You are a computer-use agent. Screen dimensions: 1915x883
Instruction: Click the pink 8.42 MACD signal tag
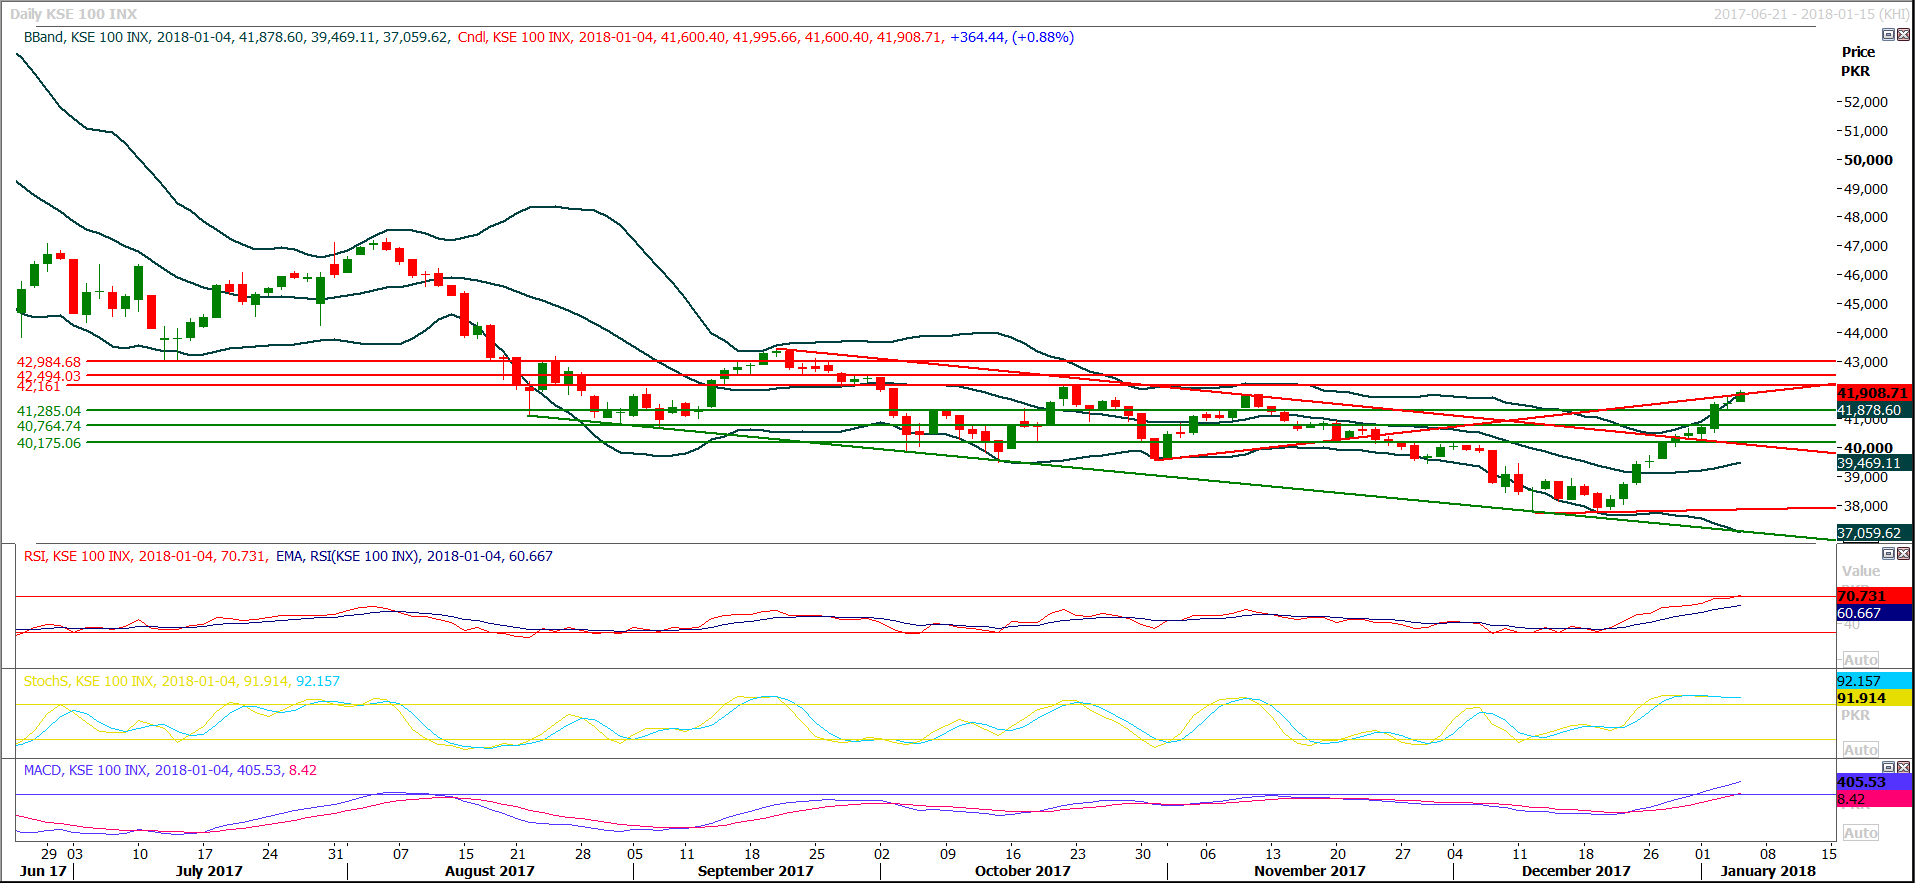pos(1873,799)
